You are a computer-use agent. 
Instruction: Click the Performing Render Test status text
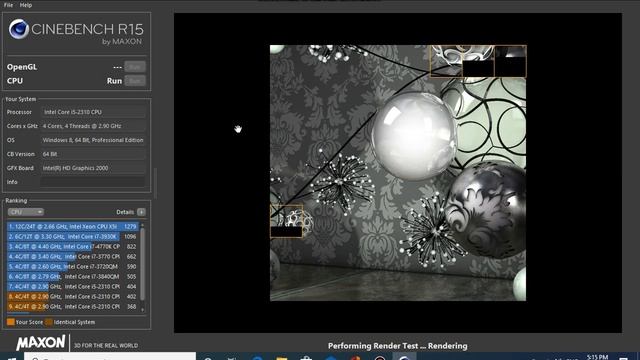[398, 346]
